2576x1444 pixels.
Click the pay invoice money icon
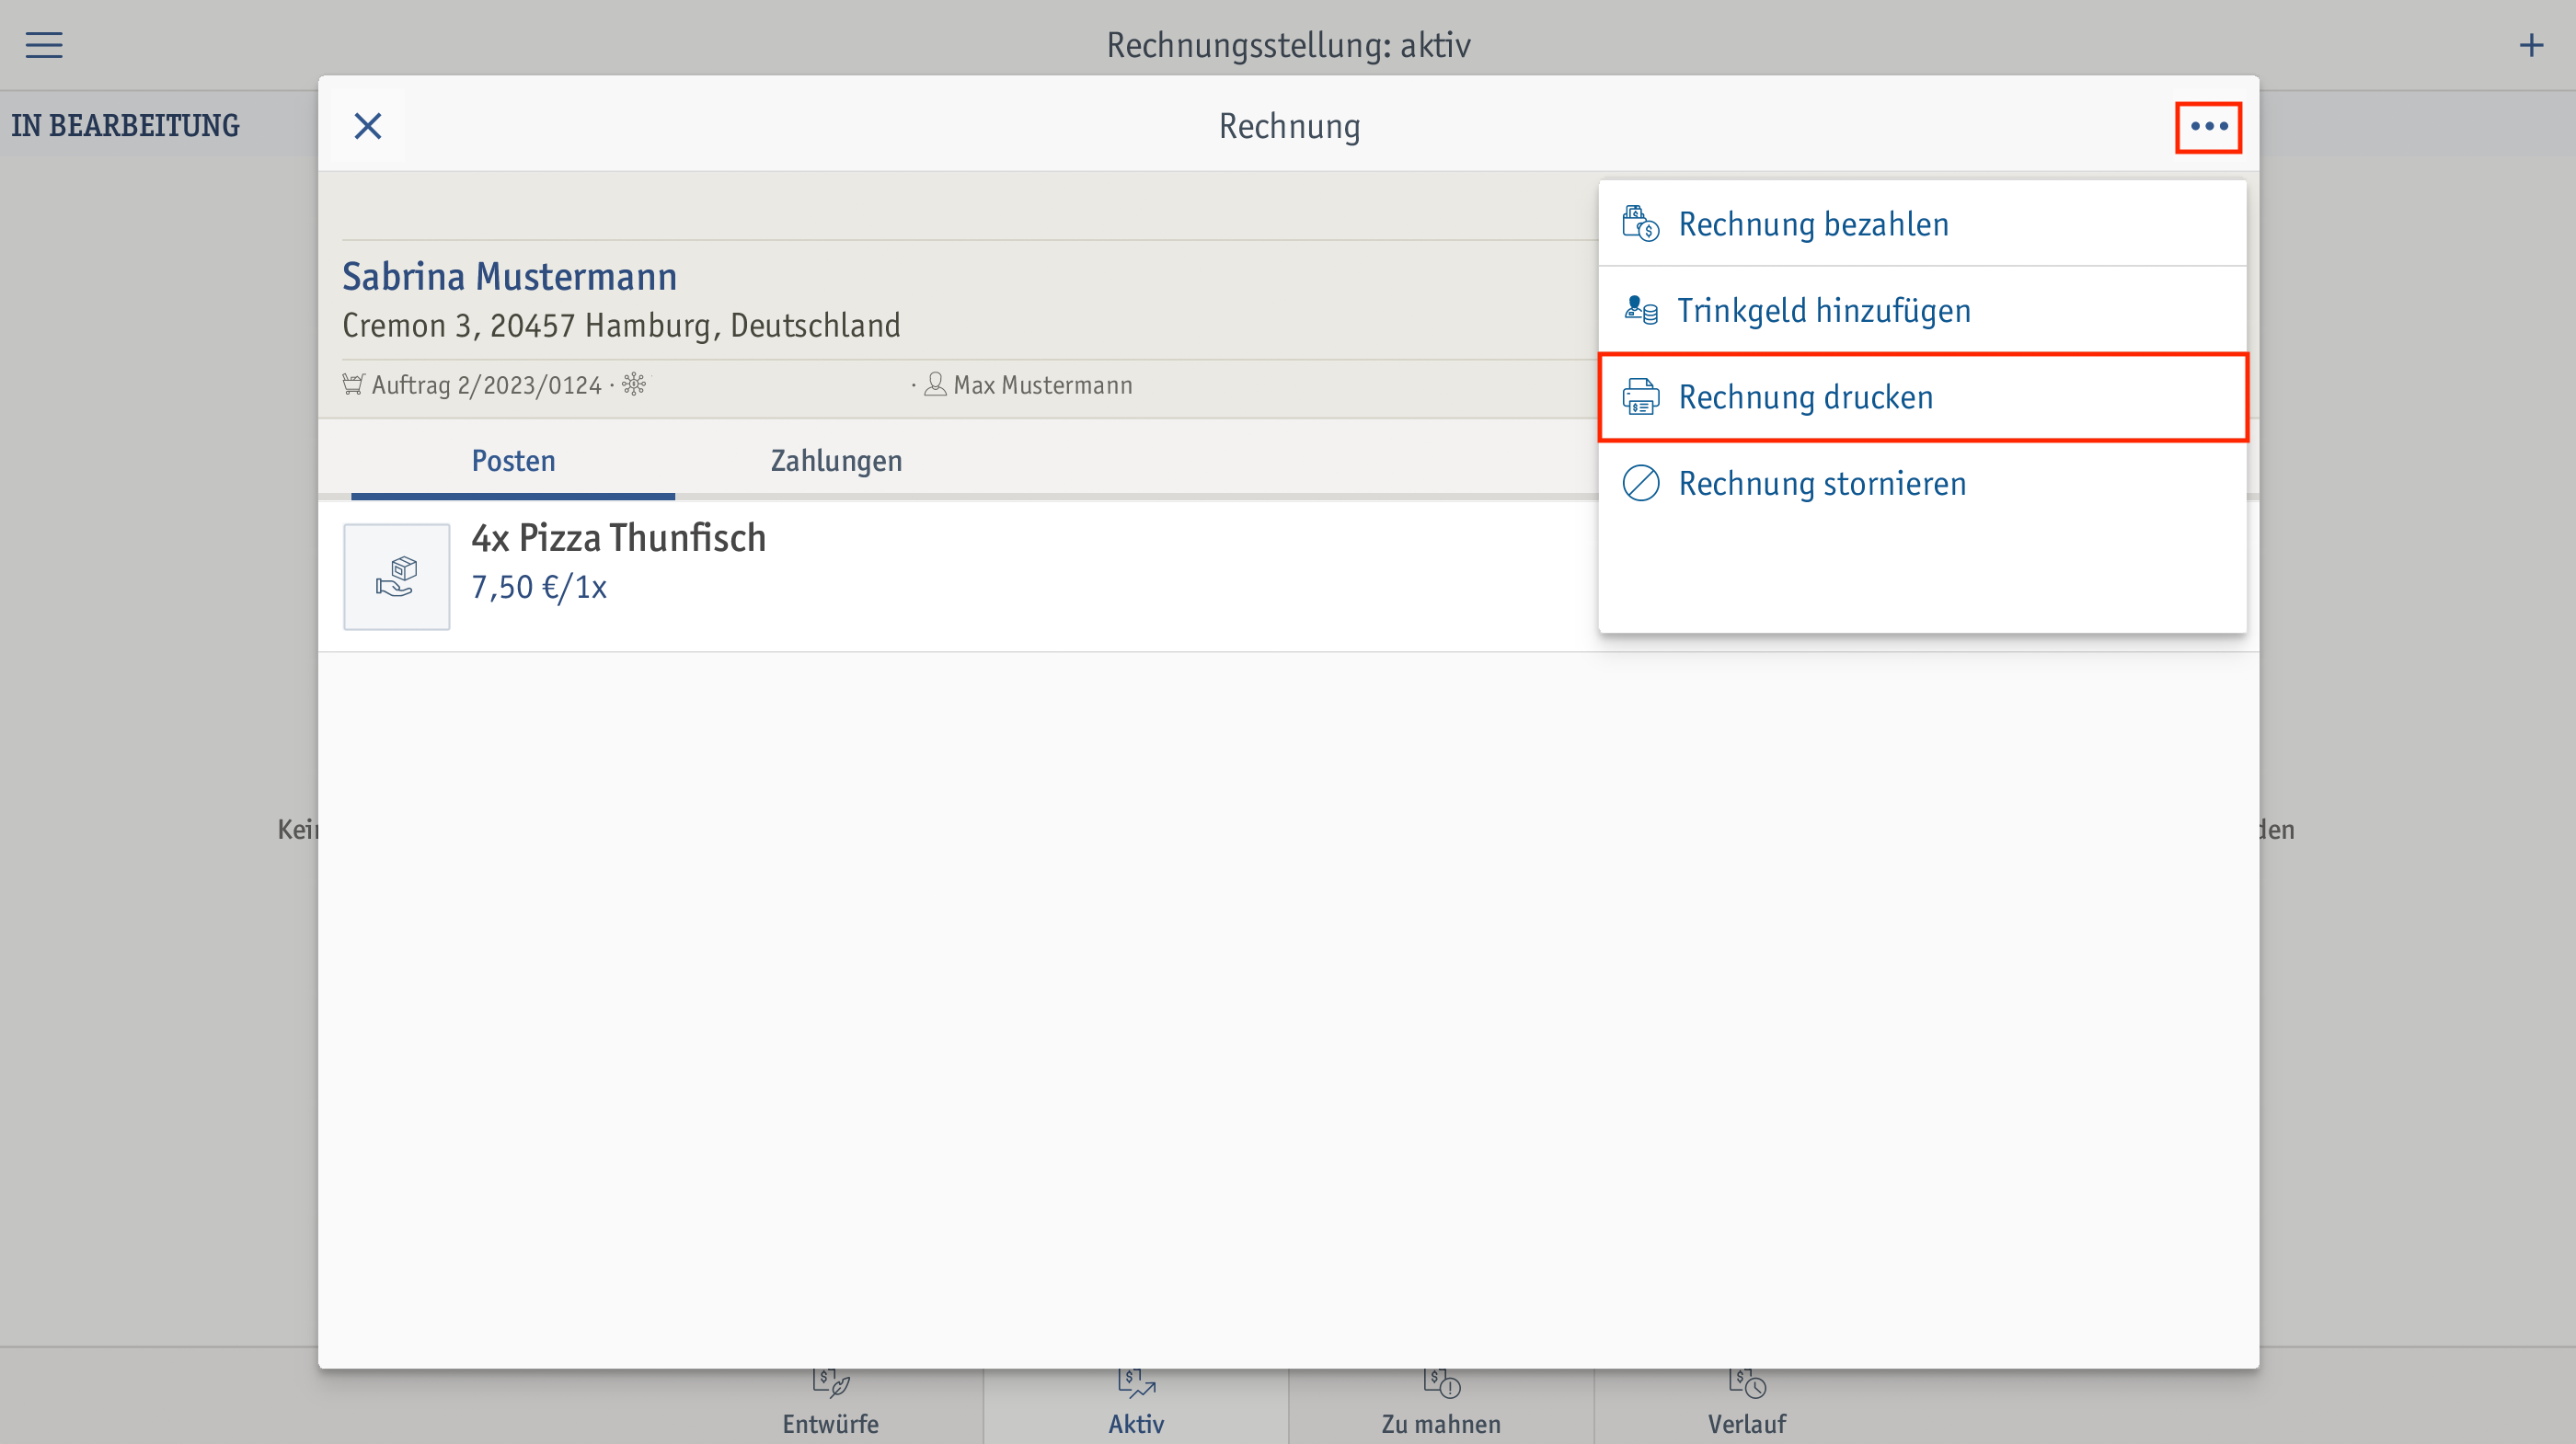(1640, 224)
